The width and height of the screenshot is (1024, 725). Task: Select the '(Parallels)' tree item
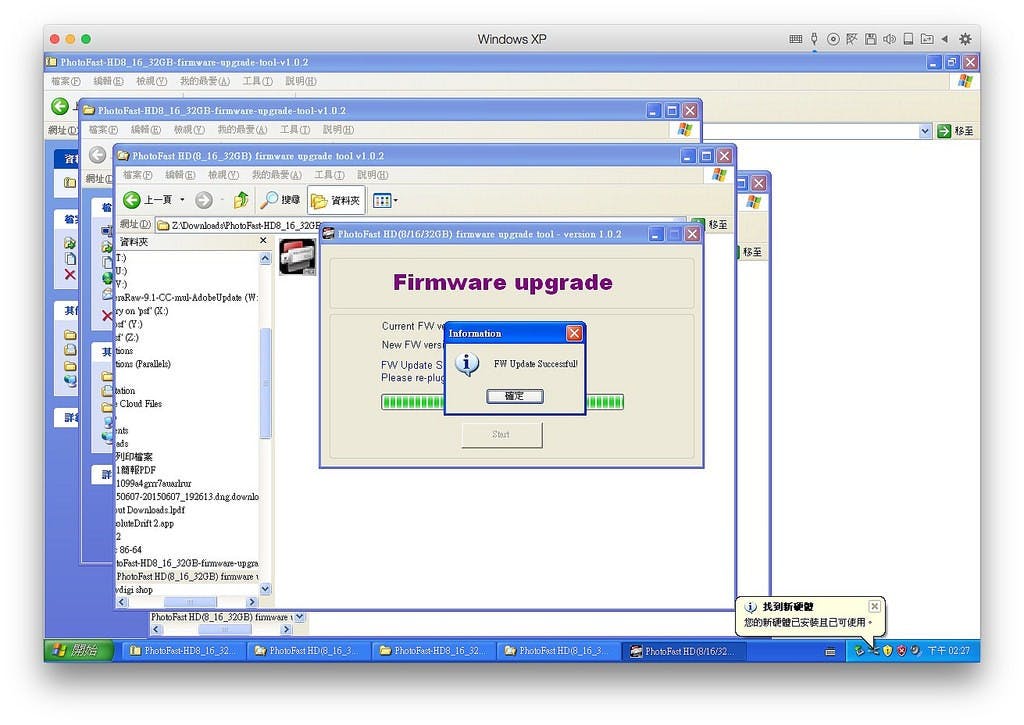pos(143,364)
